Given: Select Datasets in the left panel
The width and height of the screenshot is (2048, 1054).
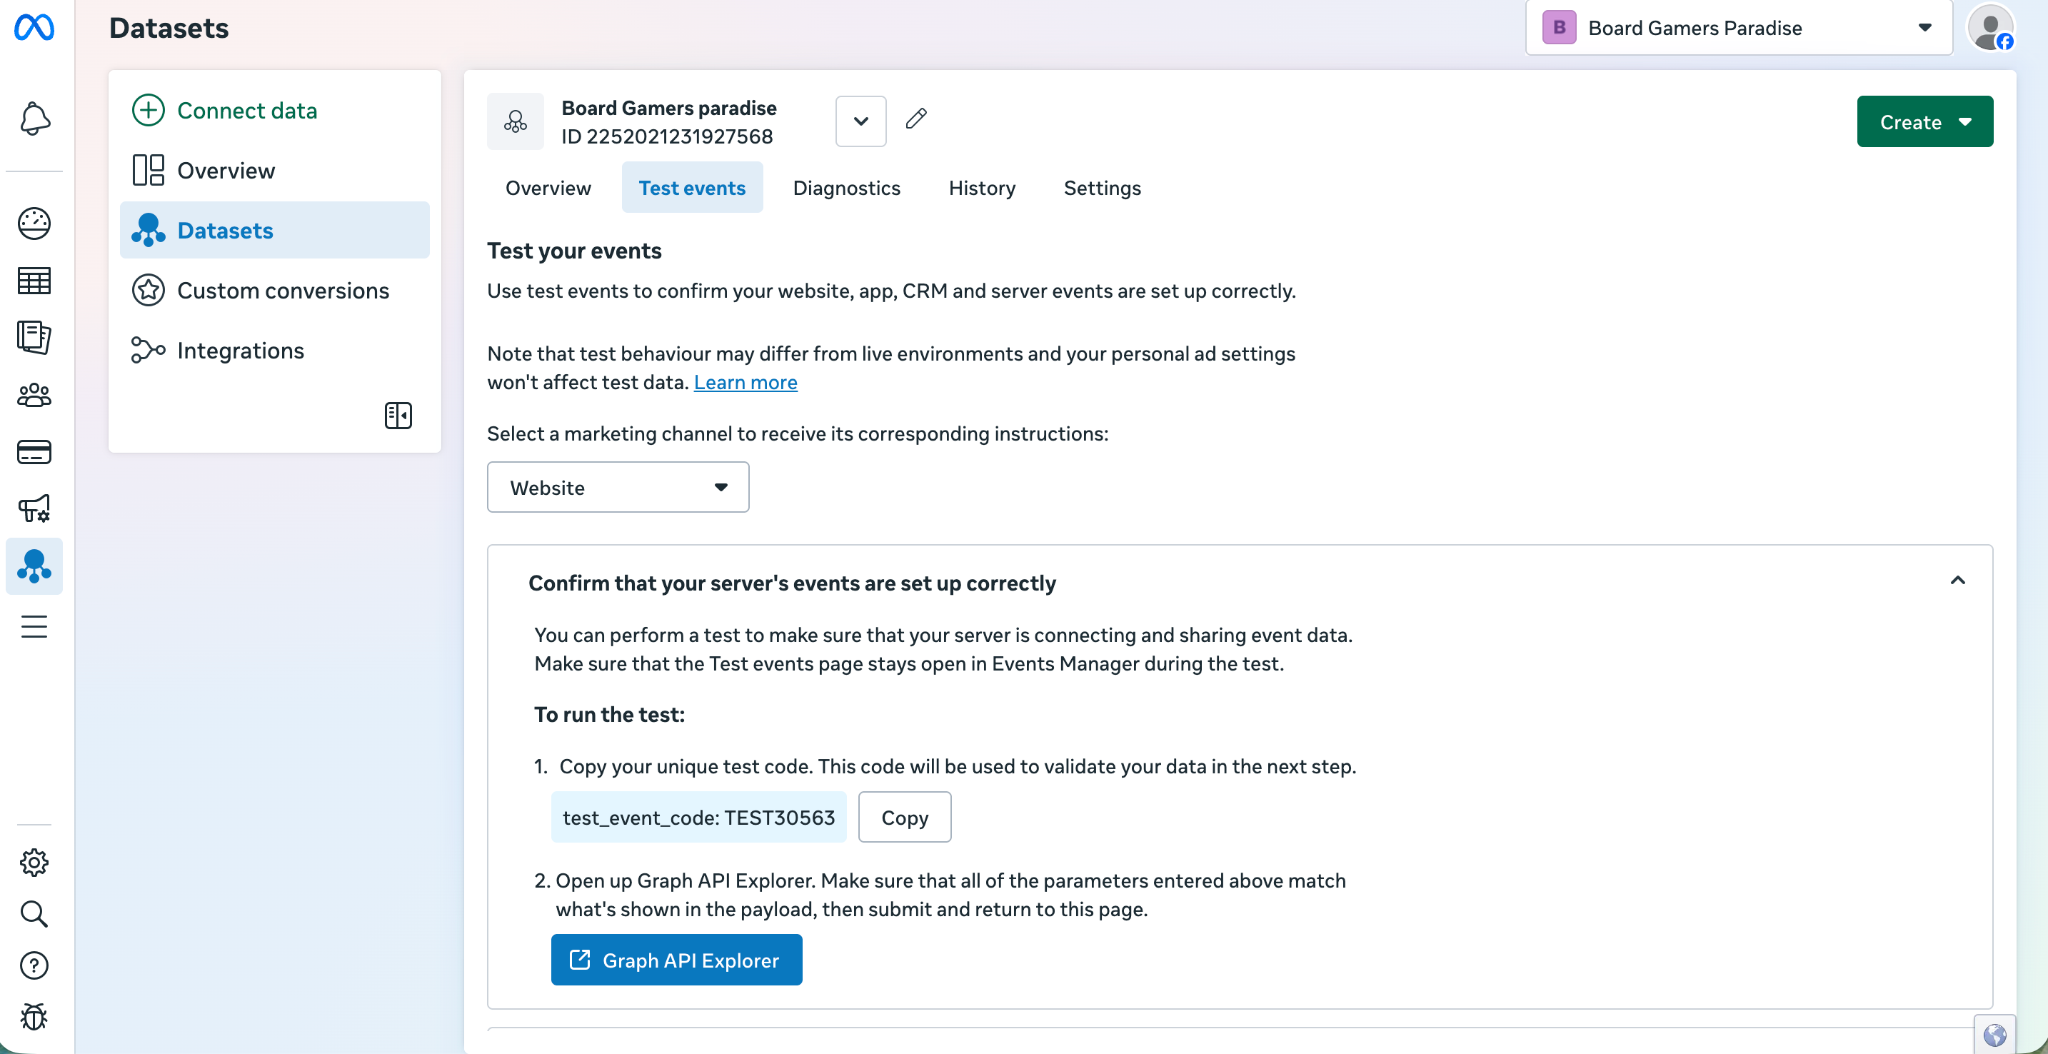Looking at the screenshot, I should [x=275, y=230].
